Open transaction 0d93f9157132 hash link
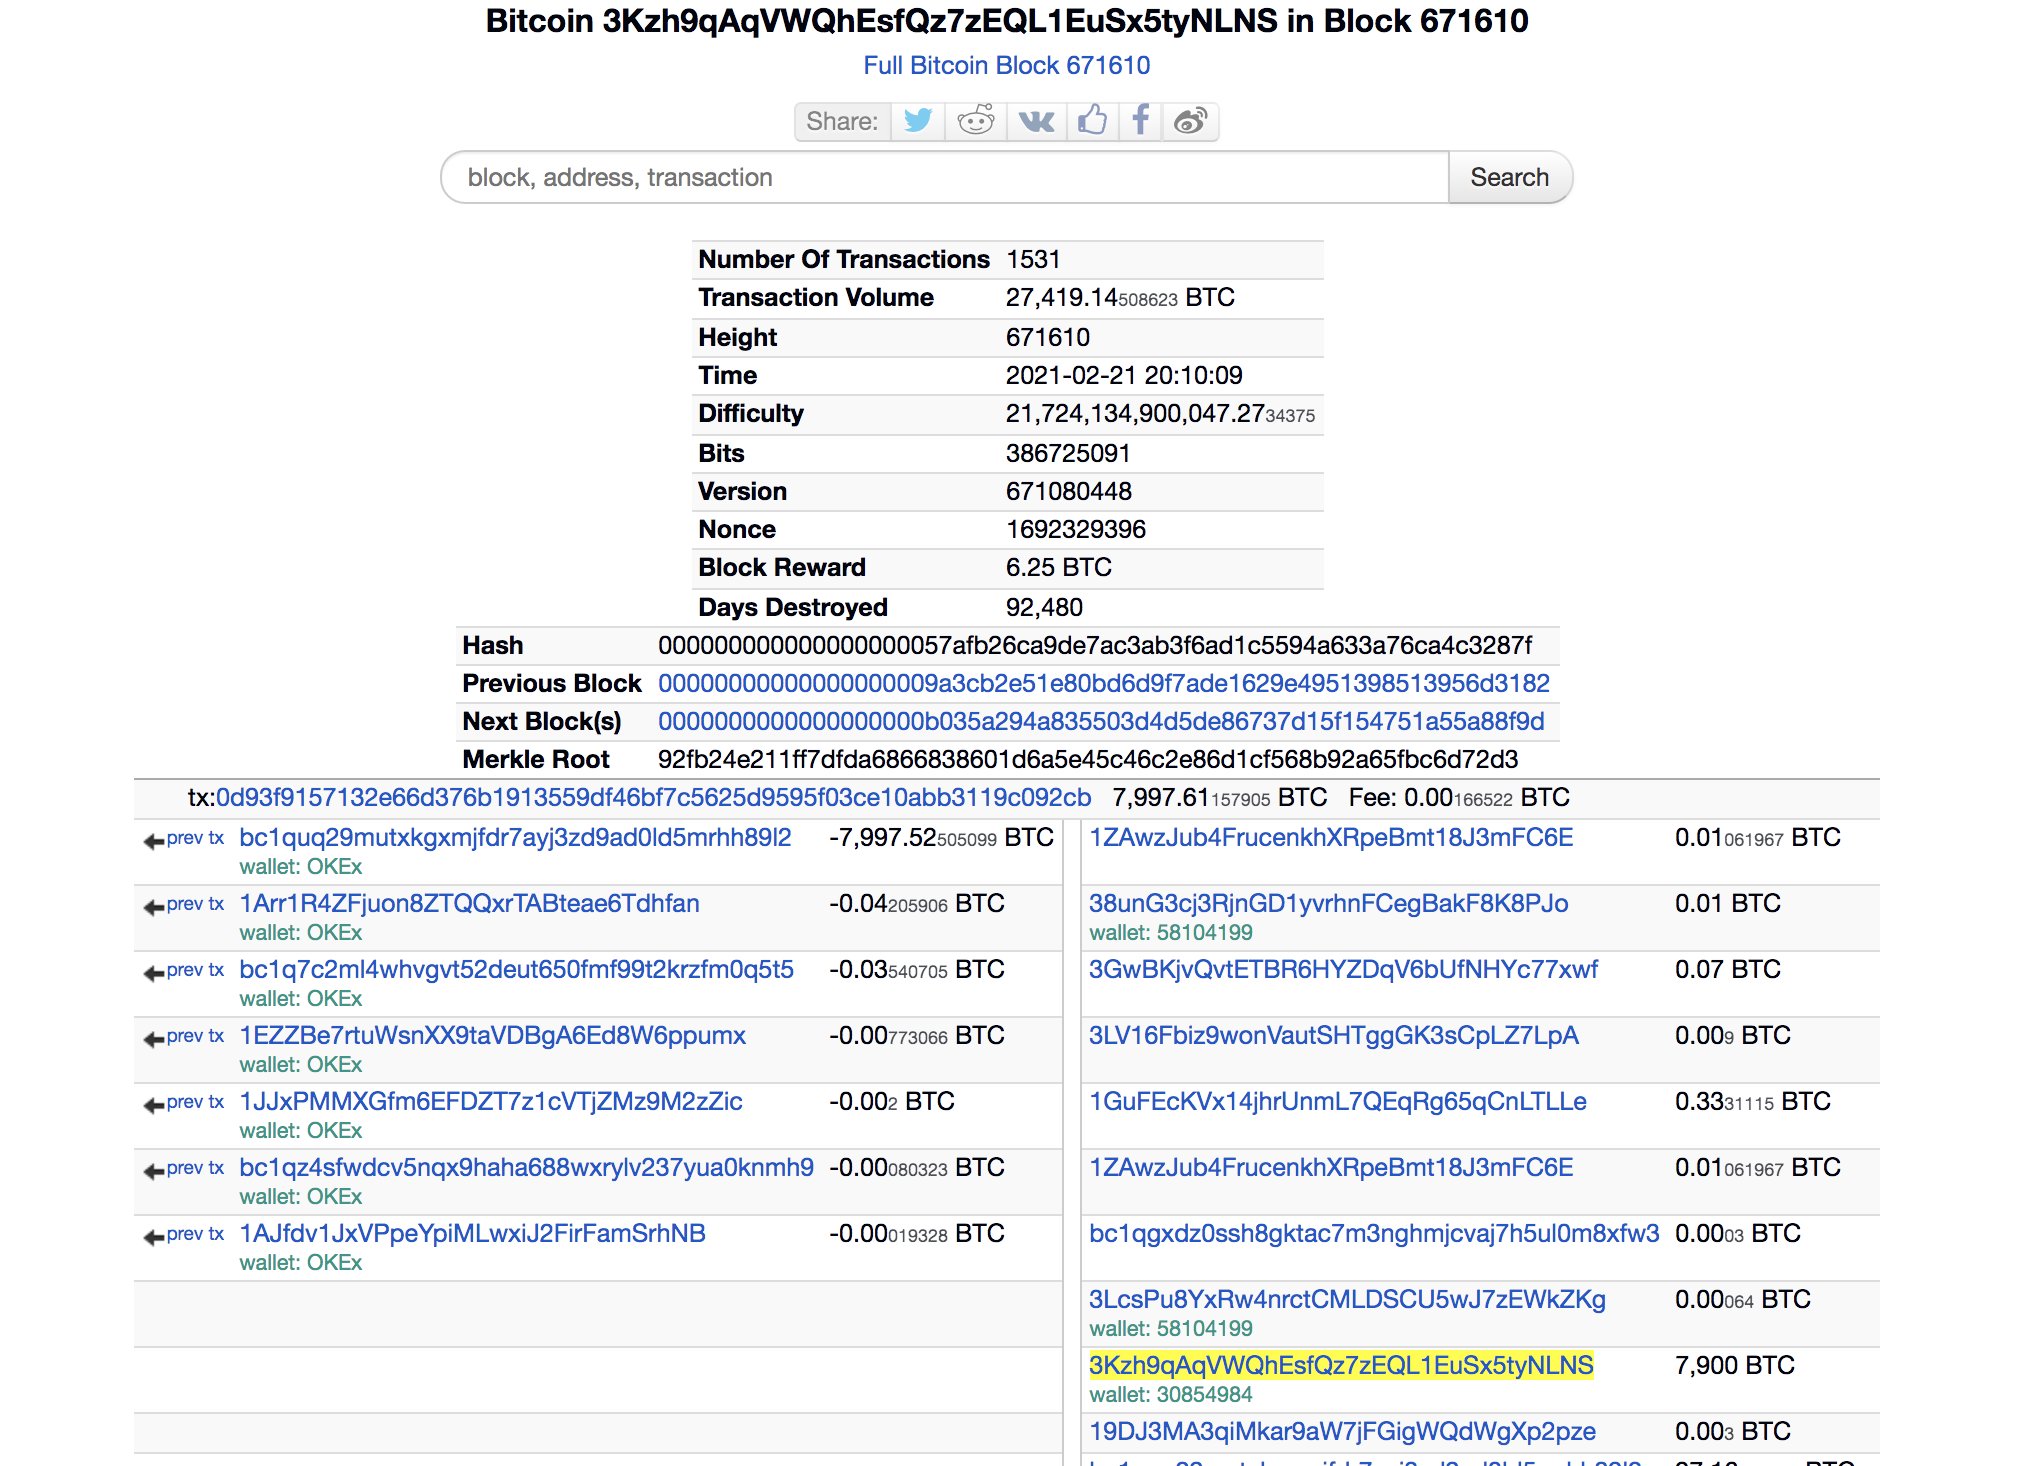The image size is (2018, 1466). coord(653,798)
